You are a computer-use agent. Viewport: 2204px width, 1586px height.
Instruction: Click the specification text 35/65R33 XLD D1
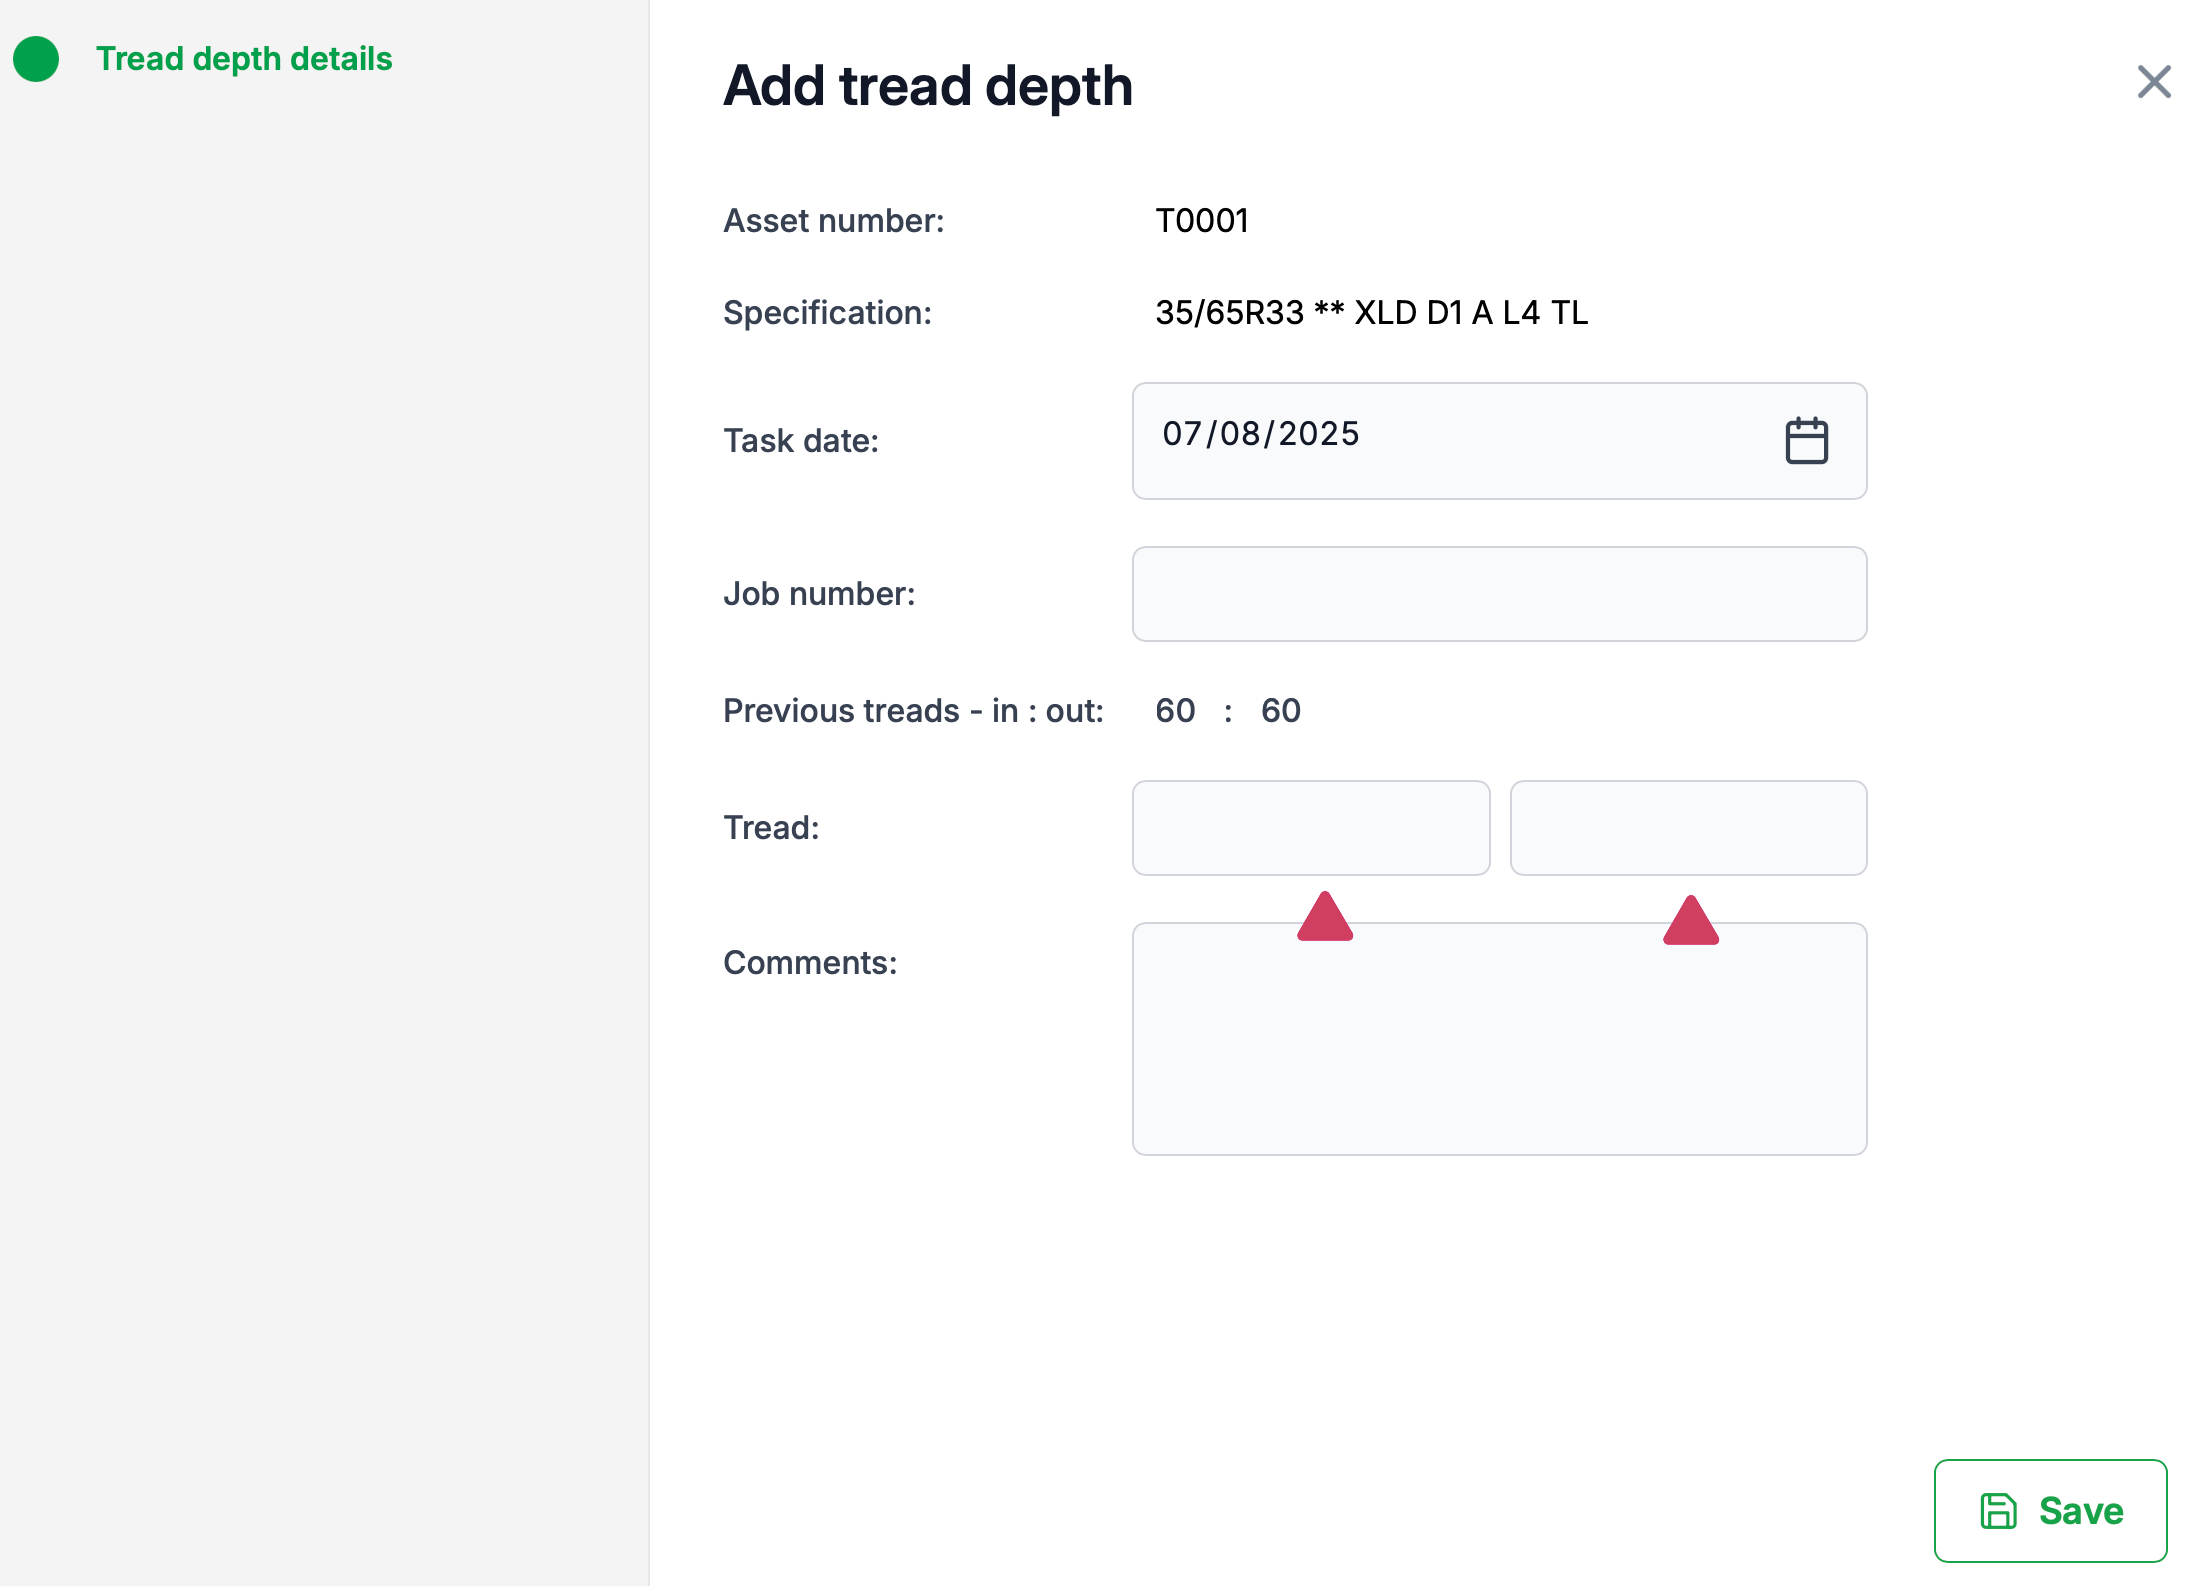tap(1371, 313)
